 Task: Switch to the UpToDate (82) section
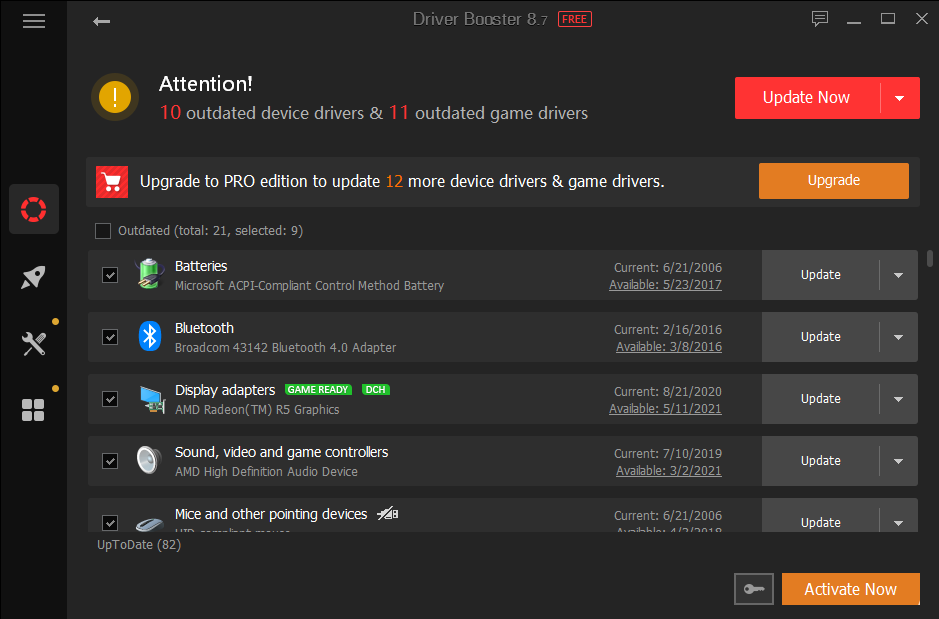[138, 544]
